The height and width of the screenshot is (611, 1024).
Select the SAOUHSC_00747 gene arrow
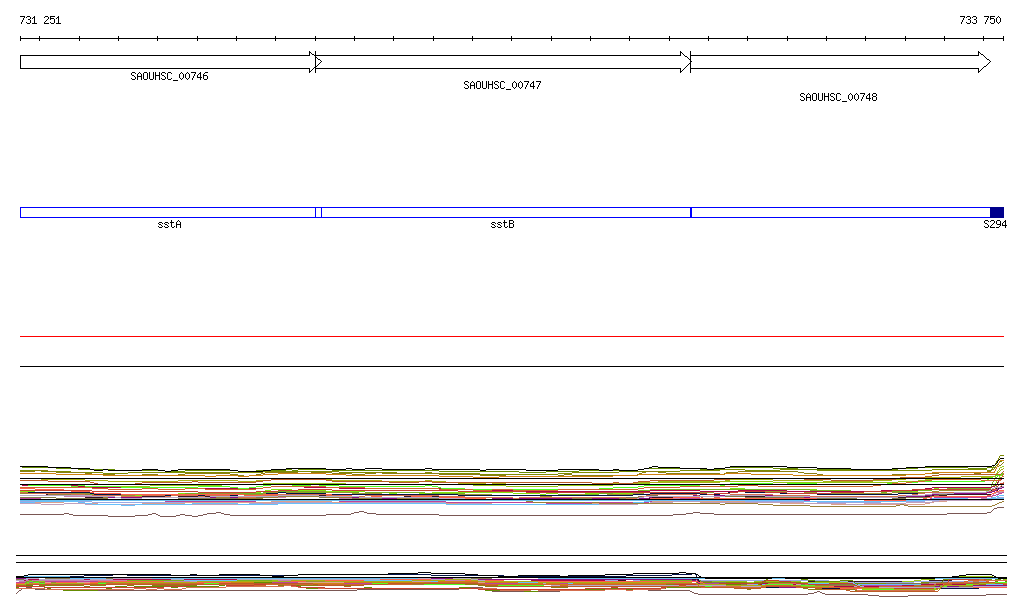coord(502,62)
